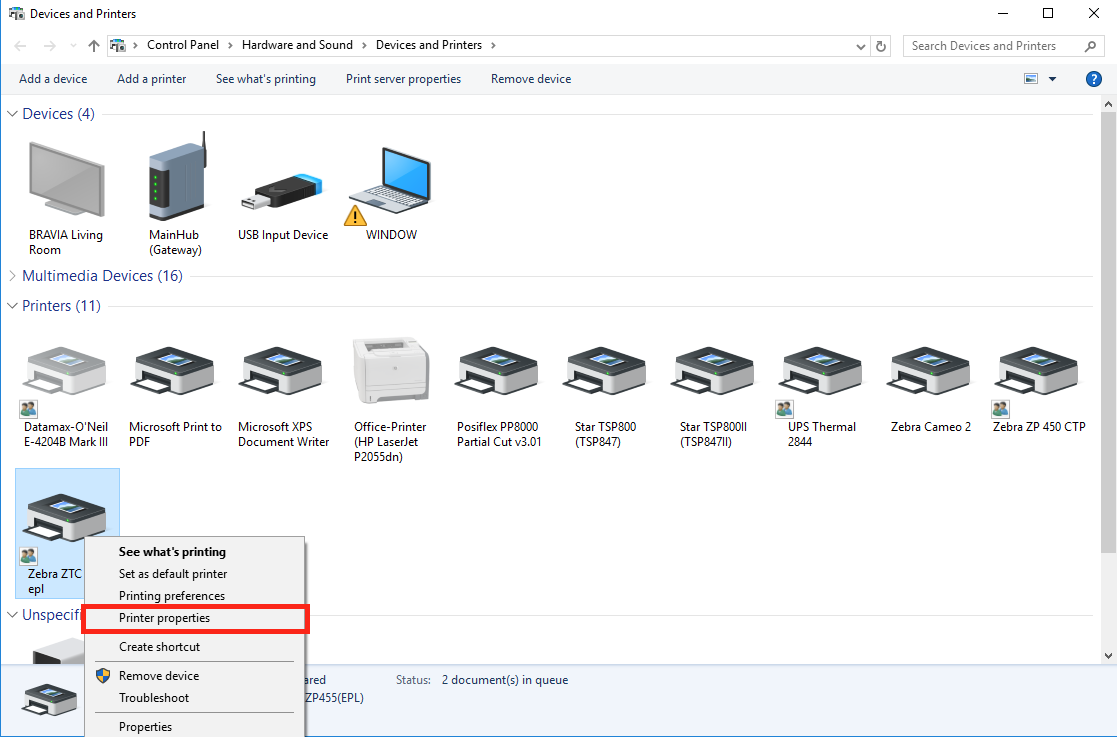Click Remove device in toolbar
Image resolution: width=1117 pixels, height=737 pixels.
tap(531, 79)
